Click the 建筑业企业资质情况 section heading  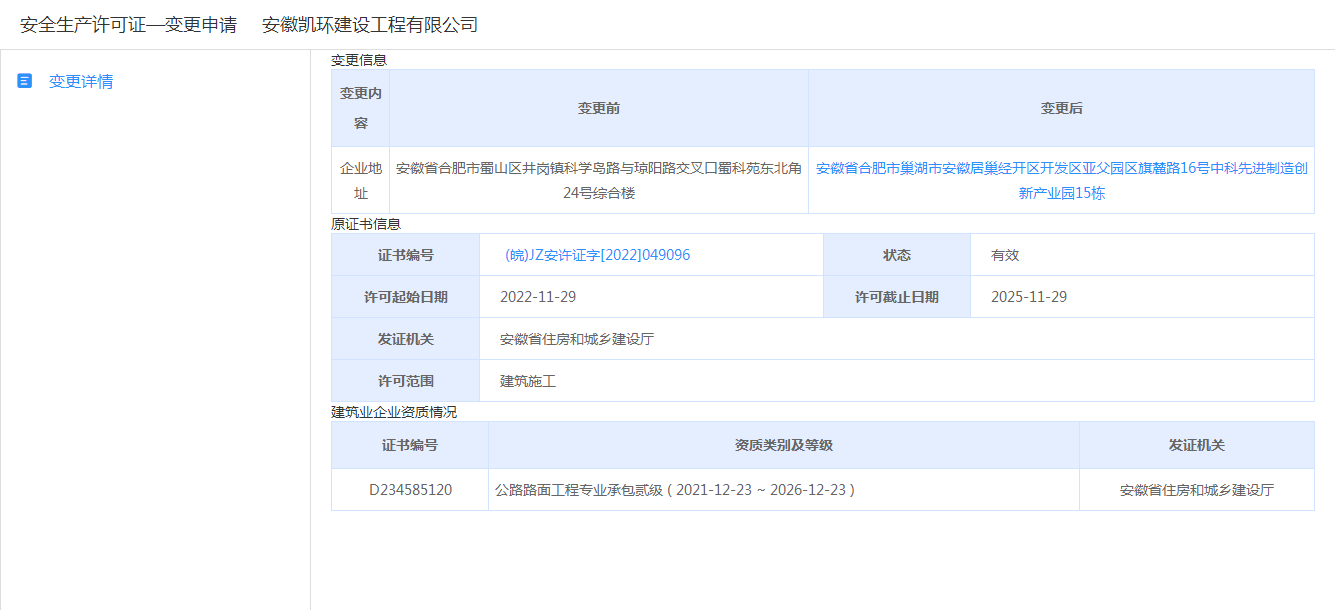(394, 412)
